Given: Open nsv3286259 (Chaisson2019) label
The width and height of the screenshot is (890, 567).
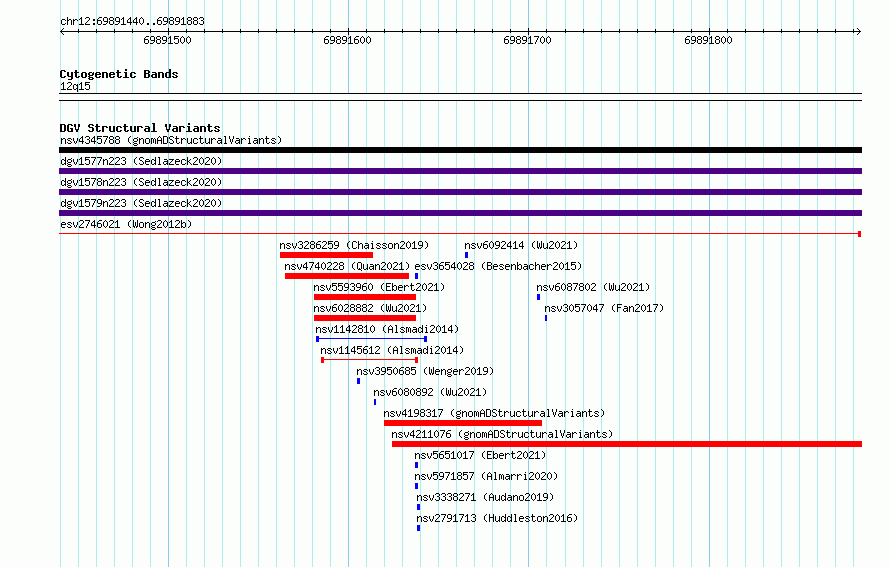Looking at the screenshot, I should click(x=354, y=245).
